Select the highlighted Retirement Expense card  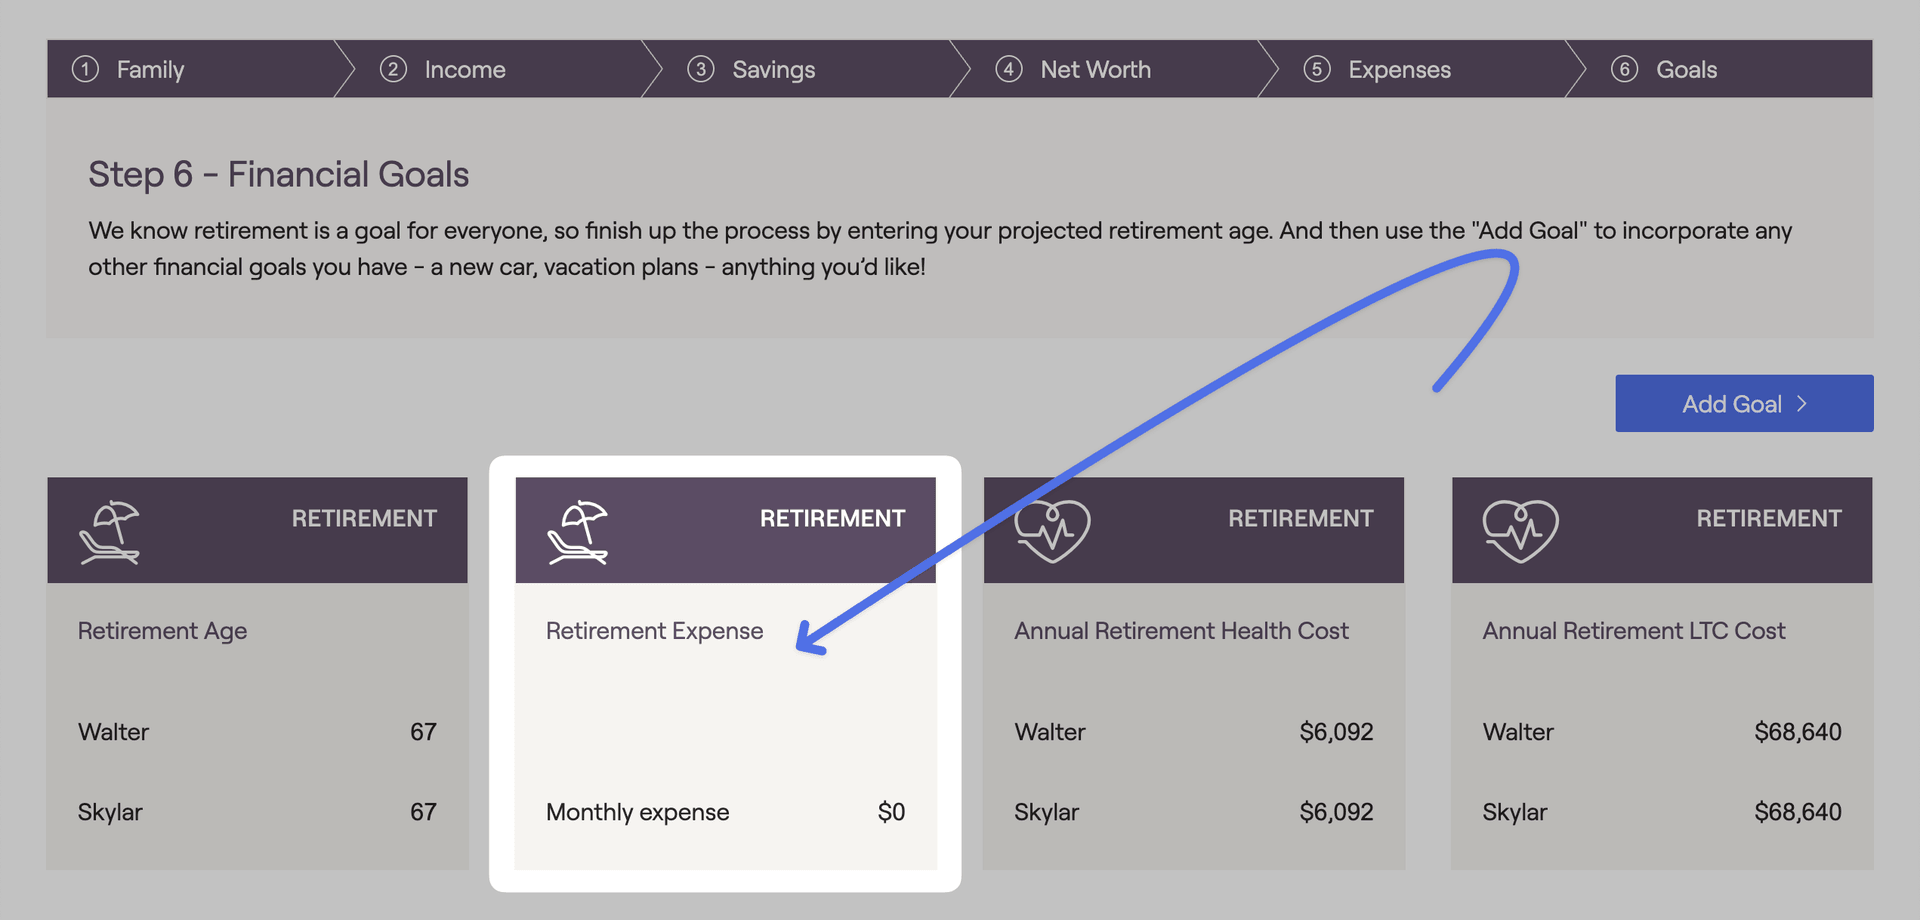[x=725, y=673]
